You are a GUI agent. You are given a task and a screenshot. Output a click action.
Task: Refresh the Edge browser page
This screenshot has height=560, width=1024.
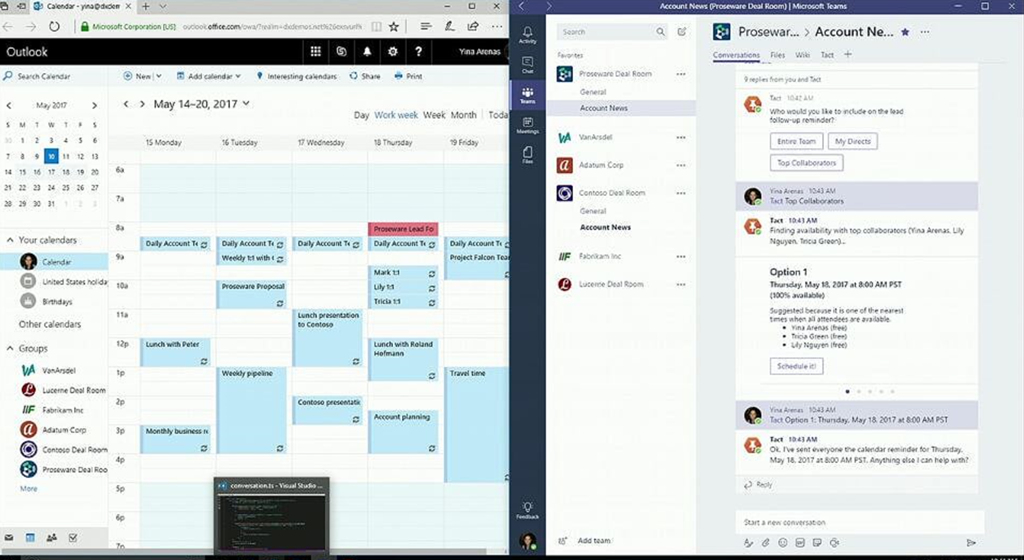click(54, 27)
